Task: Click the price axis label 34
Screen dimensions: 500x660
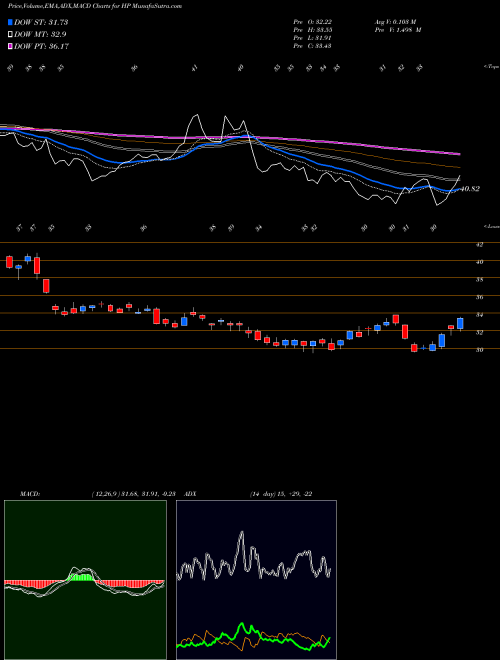Action: (479, 315)
